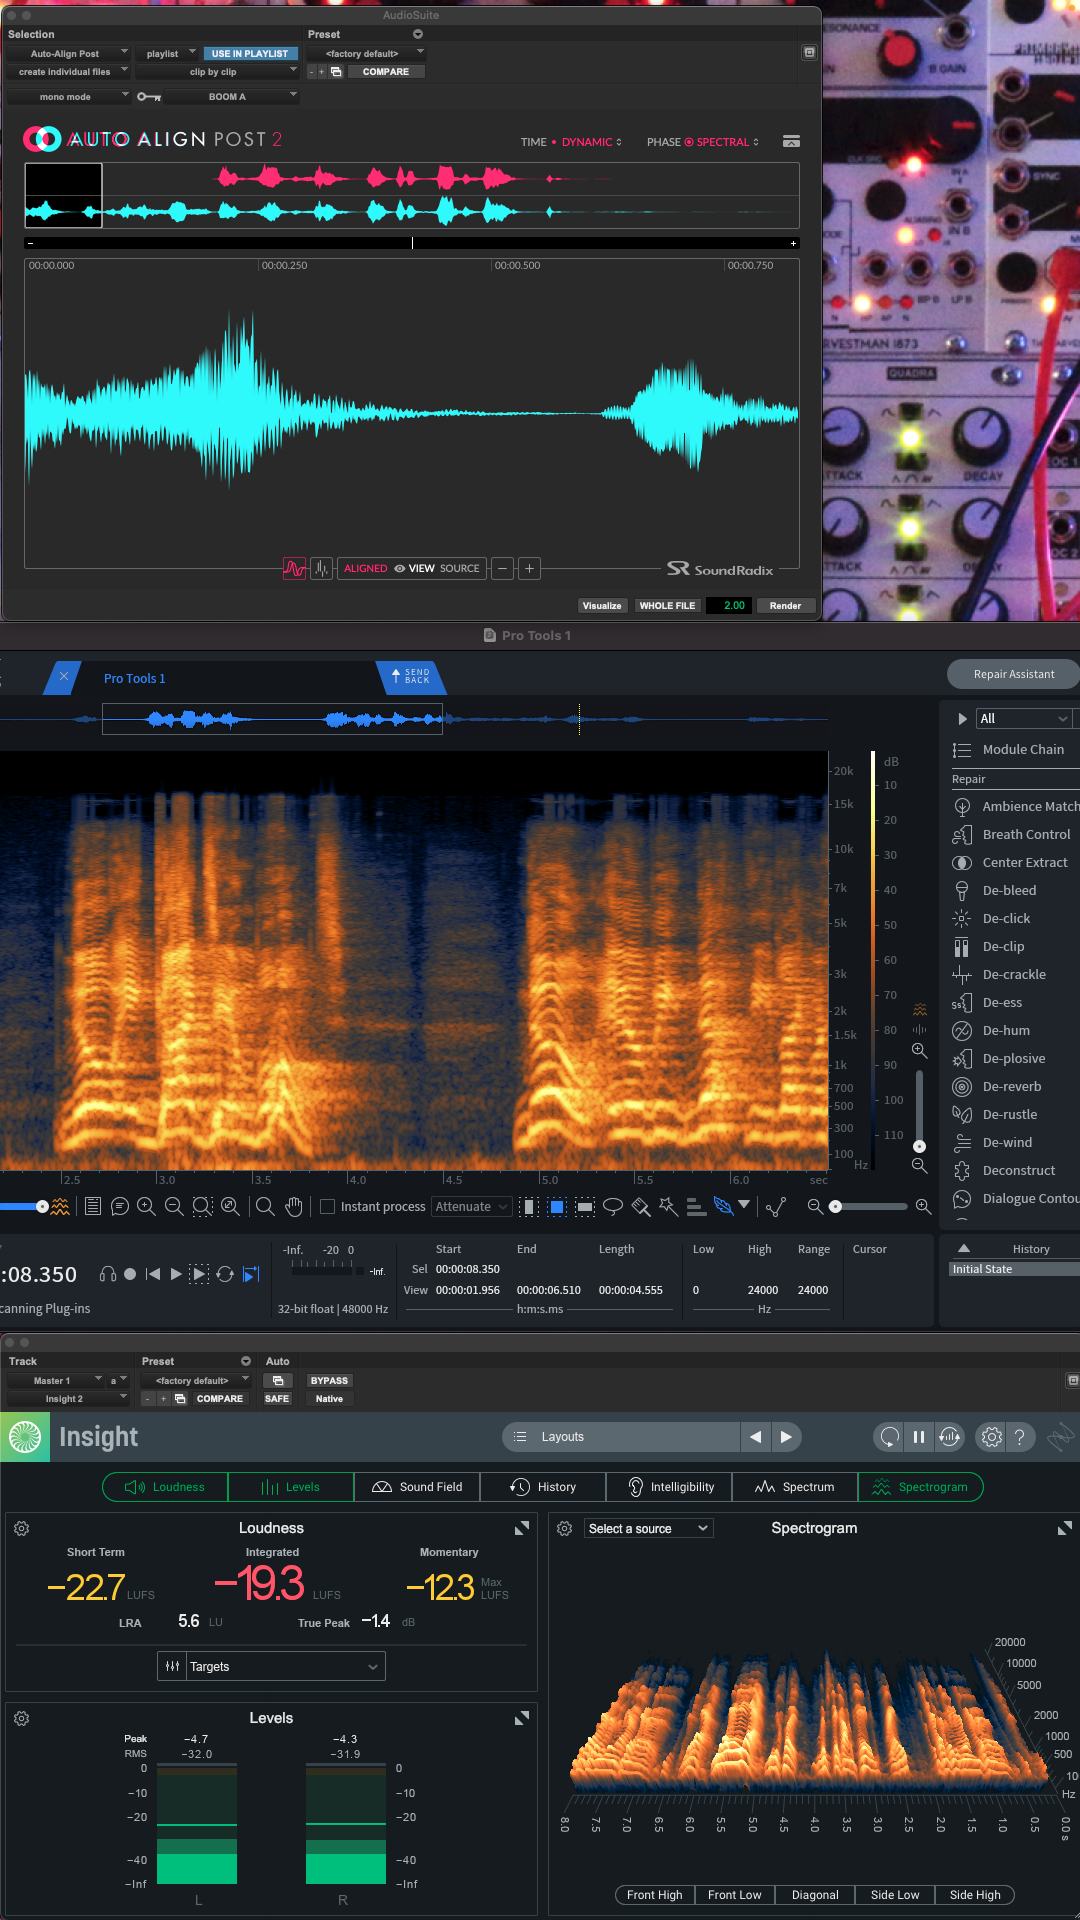Open Insight settings gear

pos(991,1437)
